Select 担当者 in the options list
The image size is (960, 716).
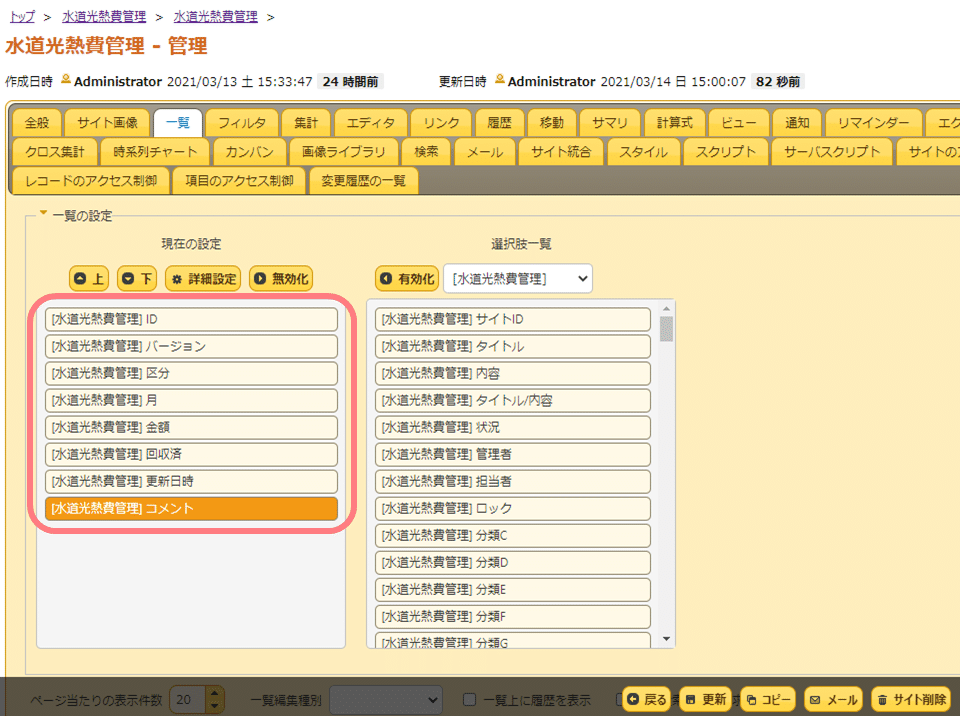pyautogui.click(x=512, y=481)
